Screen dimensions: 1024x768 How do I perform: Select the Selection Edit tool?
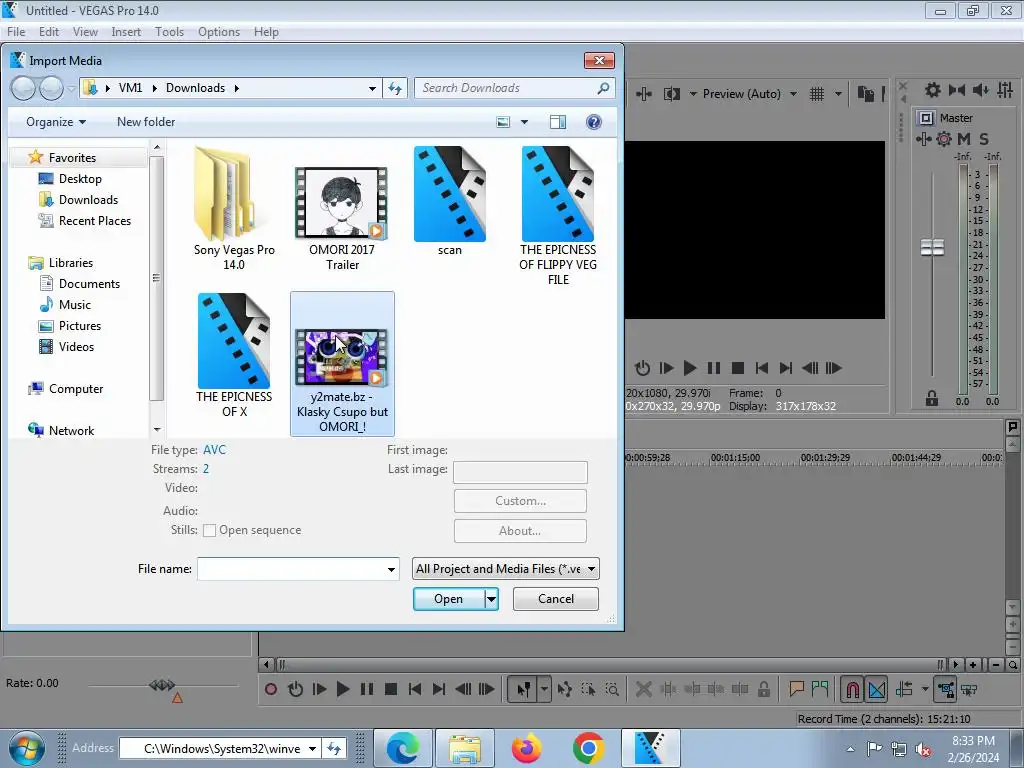(588, 689)
